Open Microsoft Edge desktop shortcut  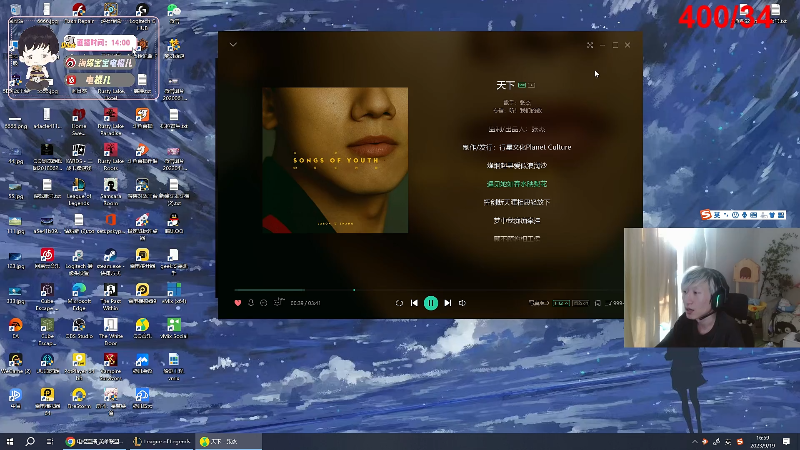point(79,295)
